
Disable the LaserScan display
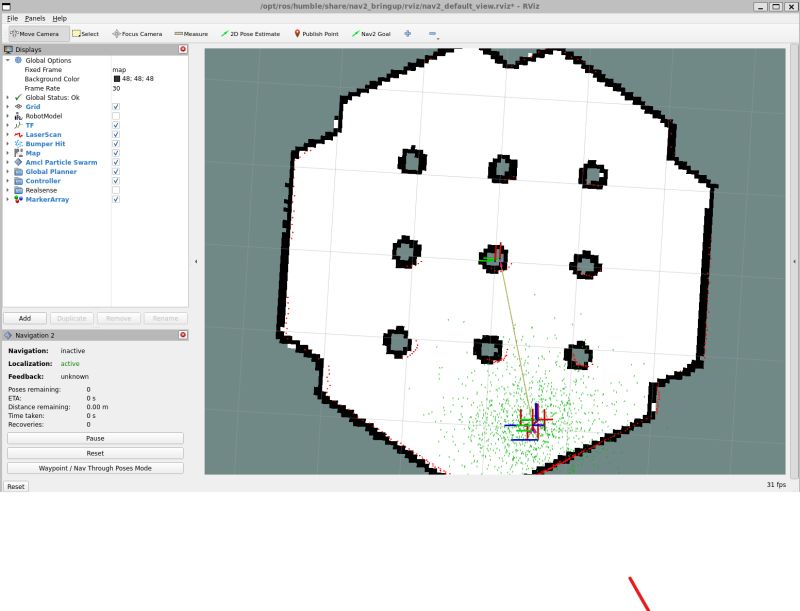click(x=117, y=135)
